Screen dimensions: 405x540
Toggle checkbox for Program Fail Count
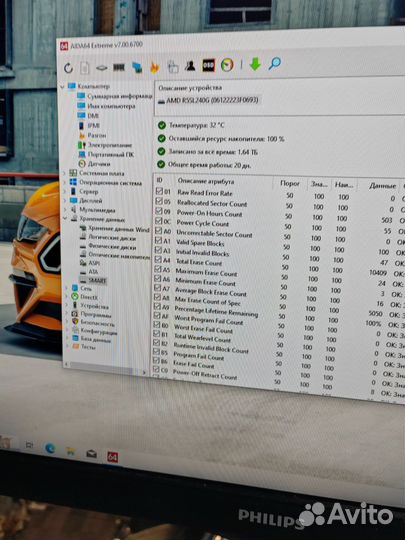pyautogui.click(x=156, y=351)
